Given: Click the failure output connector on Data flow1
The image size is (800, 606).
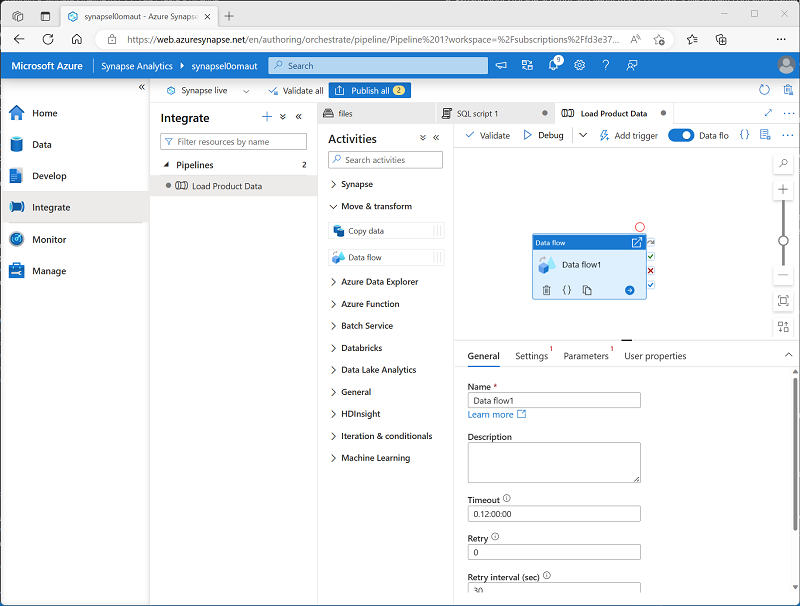Looking at the screenshot, I should coord(651,271).
